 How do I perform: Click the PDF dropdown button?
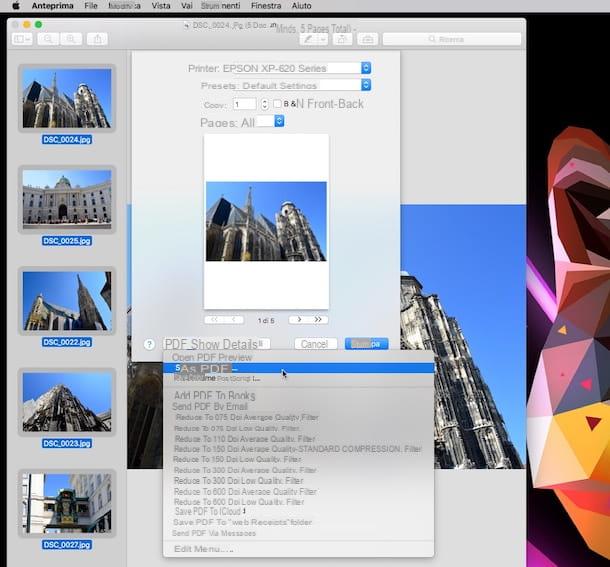point(177,344)
